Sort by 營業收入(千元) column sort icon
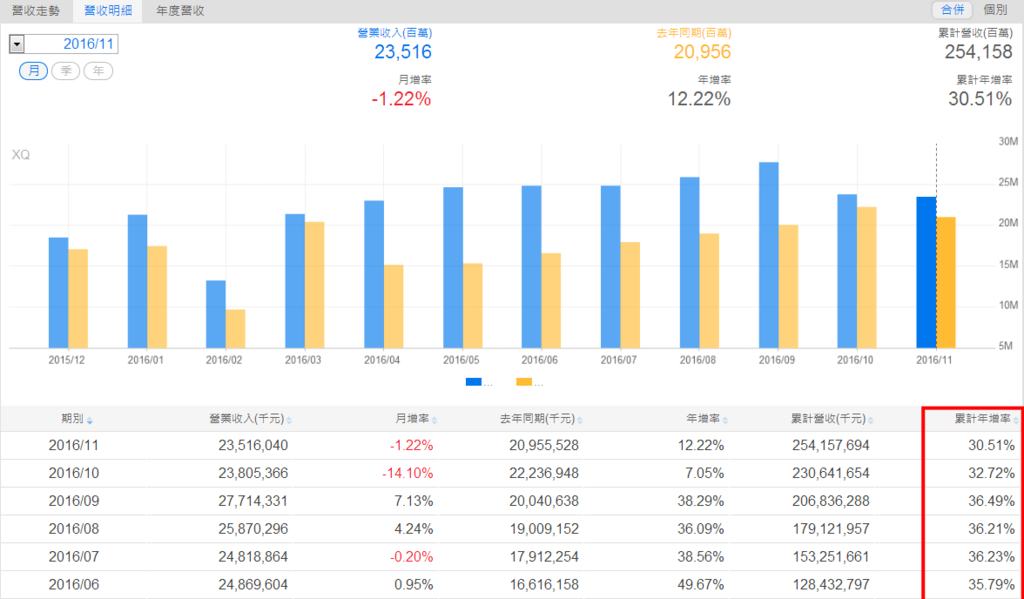 [x=289, y=420]
